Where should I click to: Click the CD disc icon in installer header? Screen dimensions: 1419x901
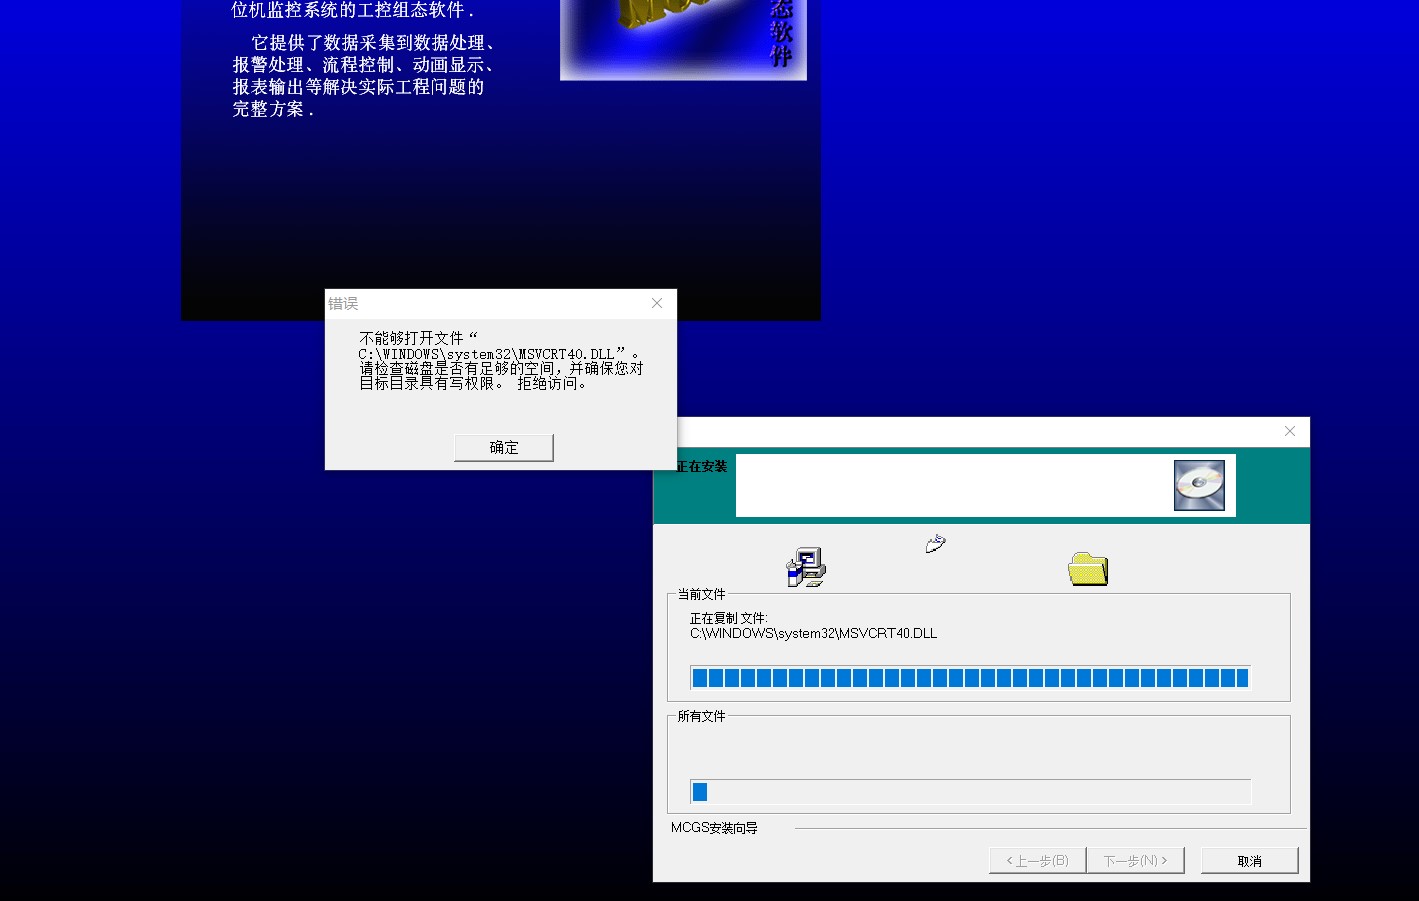click(1199, 486)
